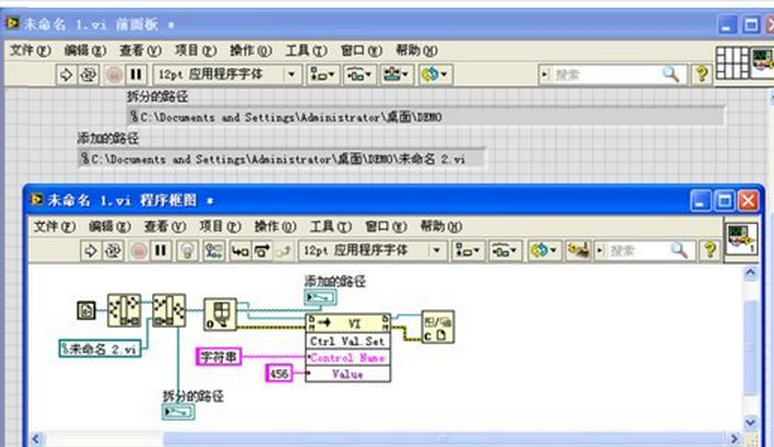Open Reorder dropdown in block diagram toolbar
774x447 pixels.
coord(544,251)
